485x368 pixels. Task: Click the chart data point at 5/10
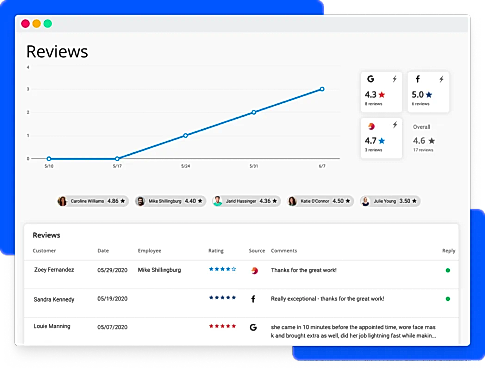[49, 159]
